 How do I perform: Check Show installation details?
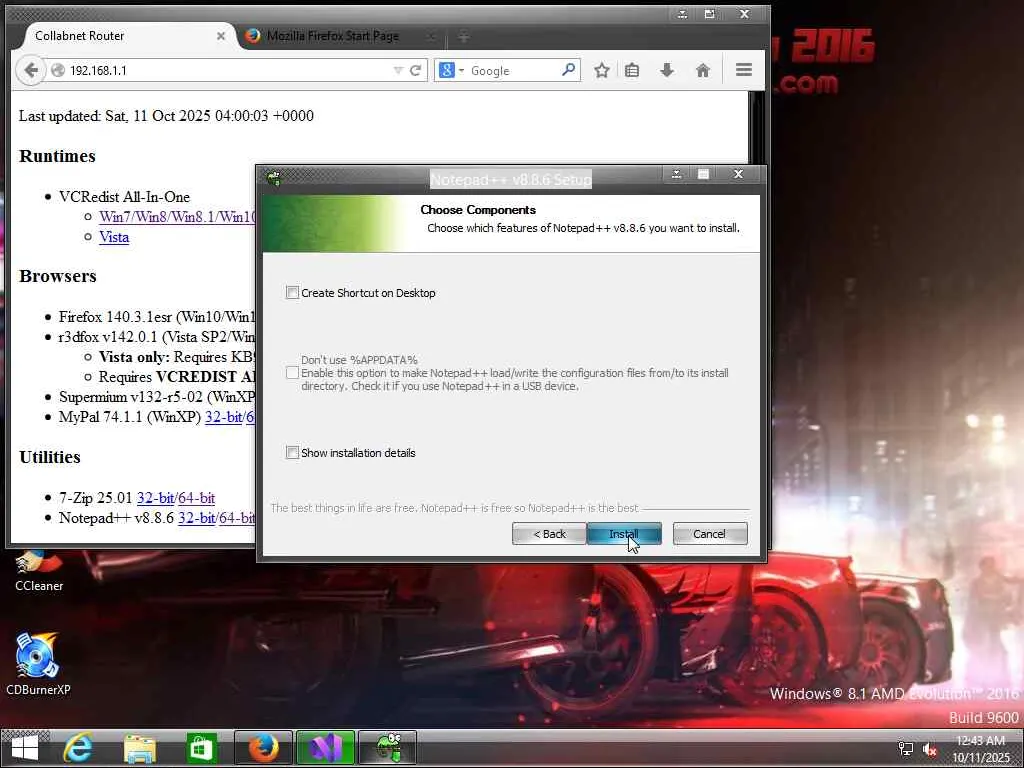(292, 452)
